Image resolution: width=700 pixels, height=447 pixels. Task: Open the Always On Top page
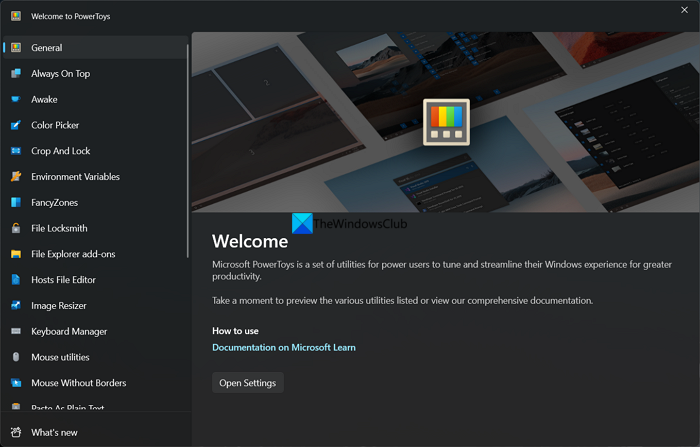[95, 73]
